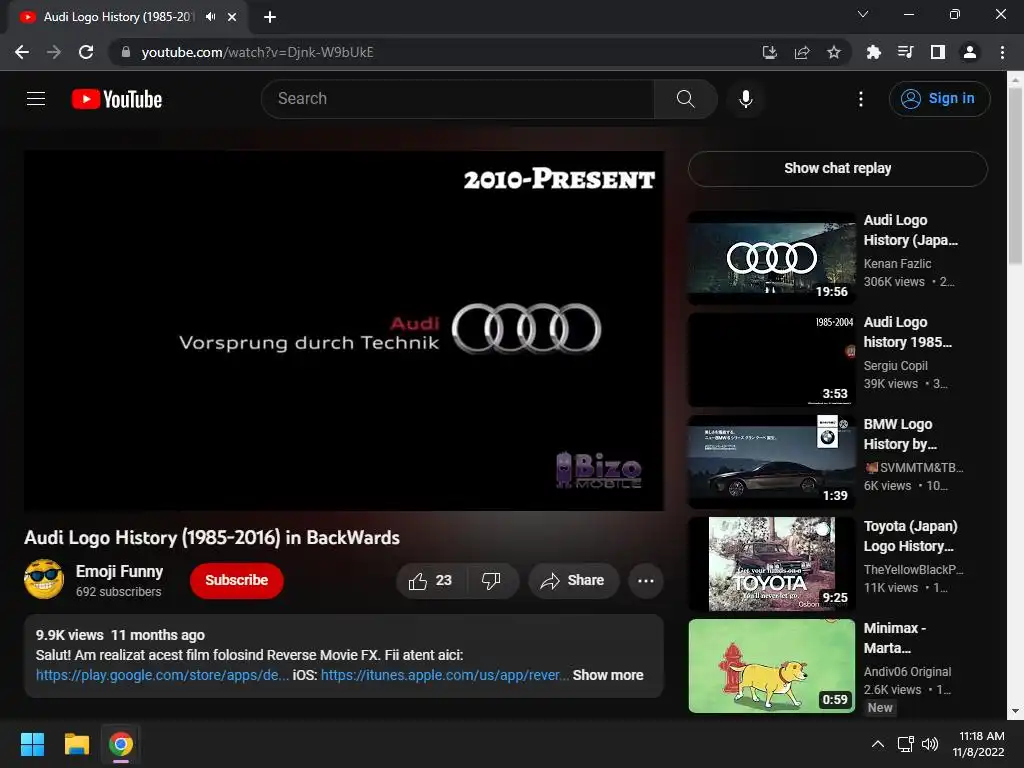Open Chrome extensions puzzle icon
The height and width of the screenshot is (768, 1024).
[x=873, y=52]
